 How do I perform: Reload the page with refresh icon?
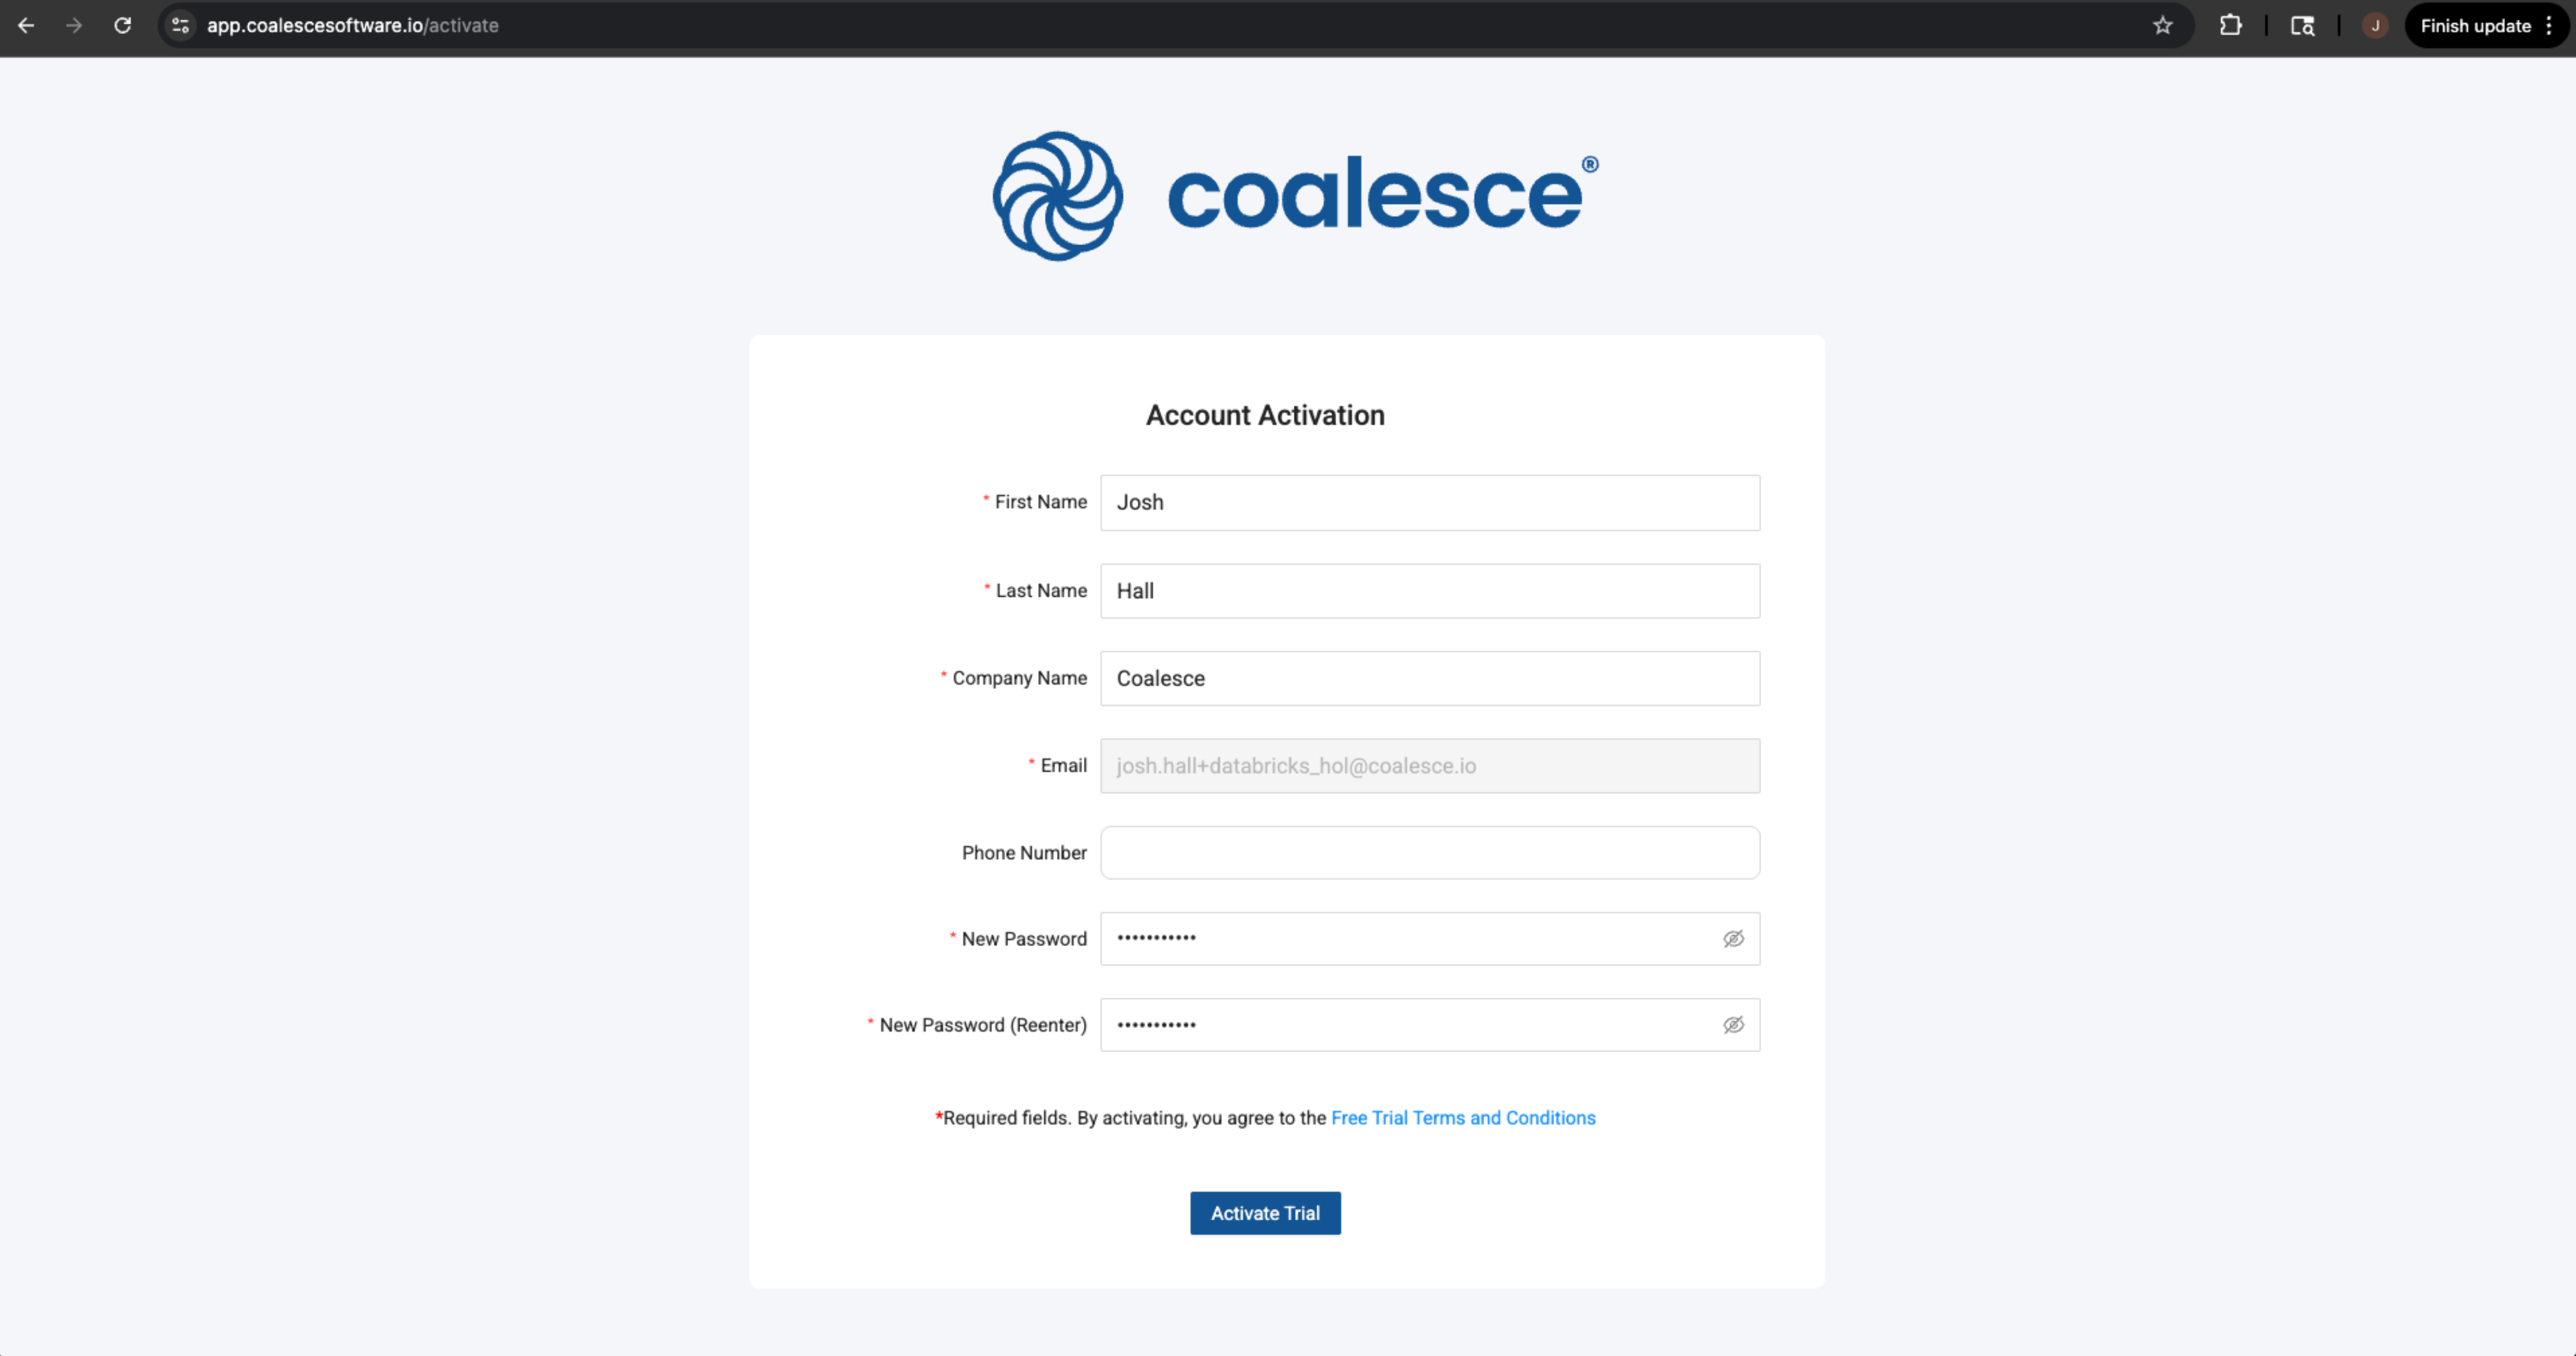click(x=122, y=26)
